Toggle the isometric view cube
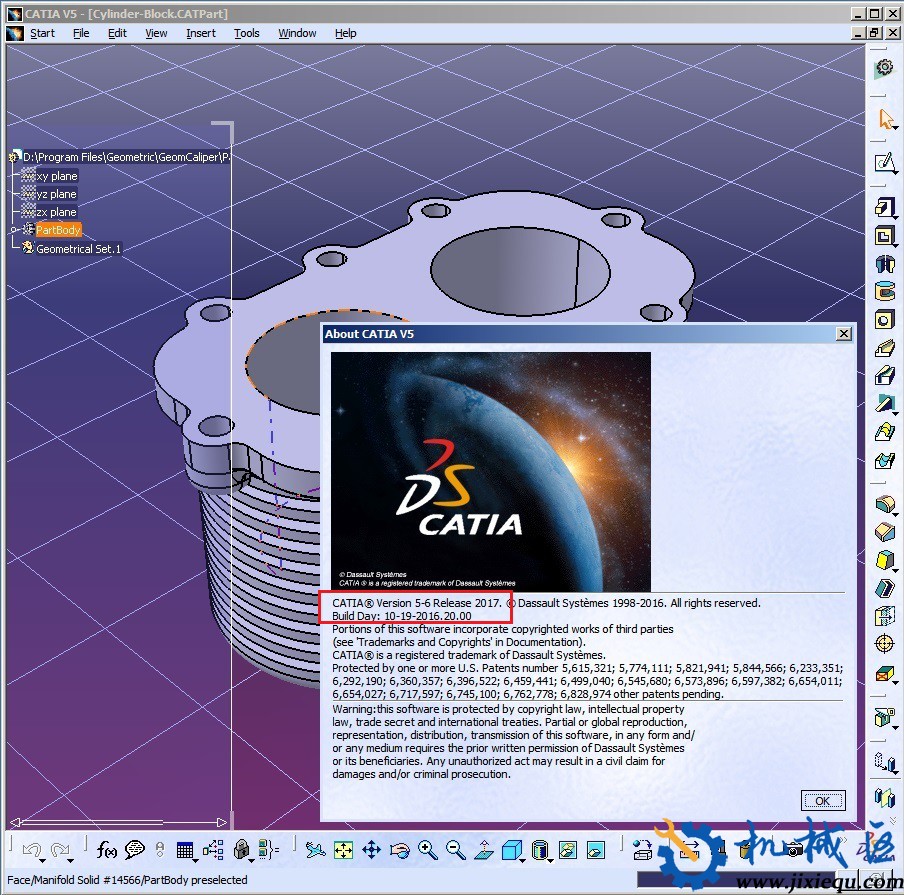 [x=512, y=850]
